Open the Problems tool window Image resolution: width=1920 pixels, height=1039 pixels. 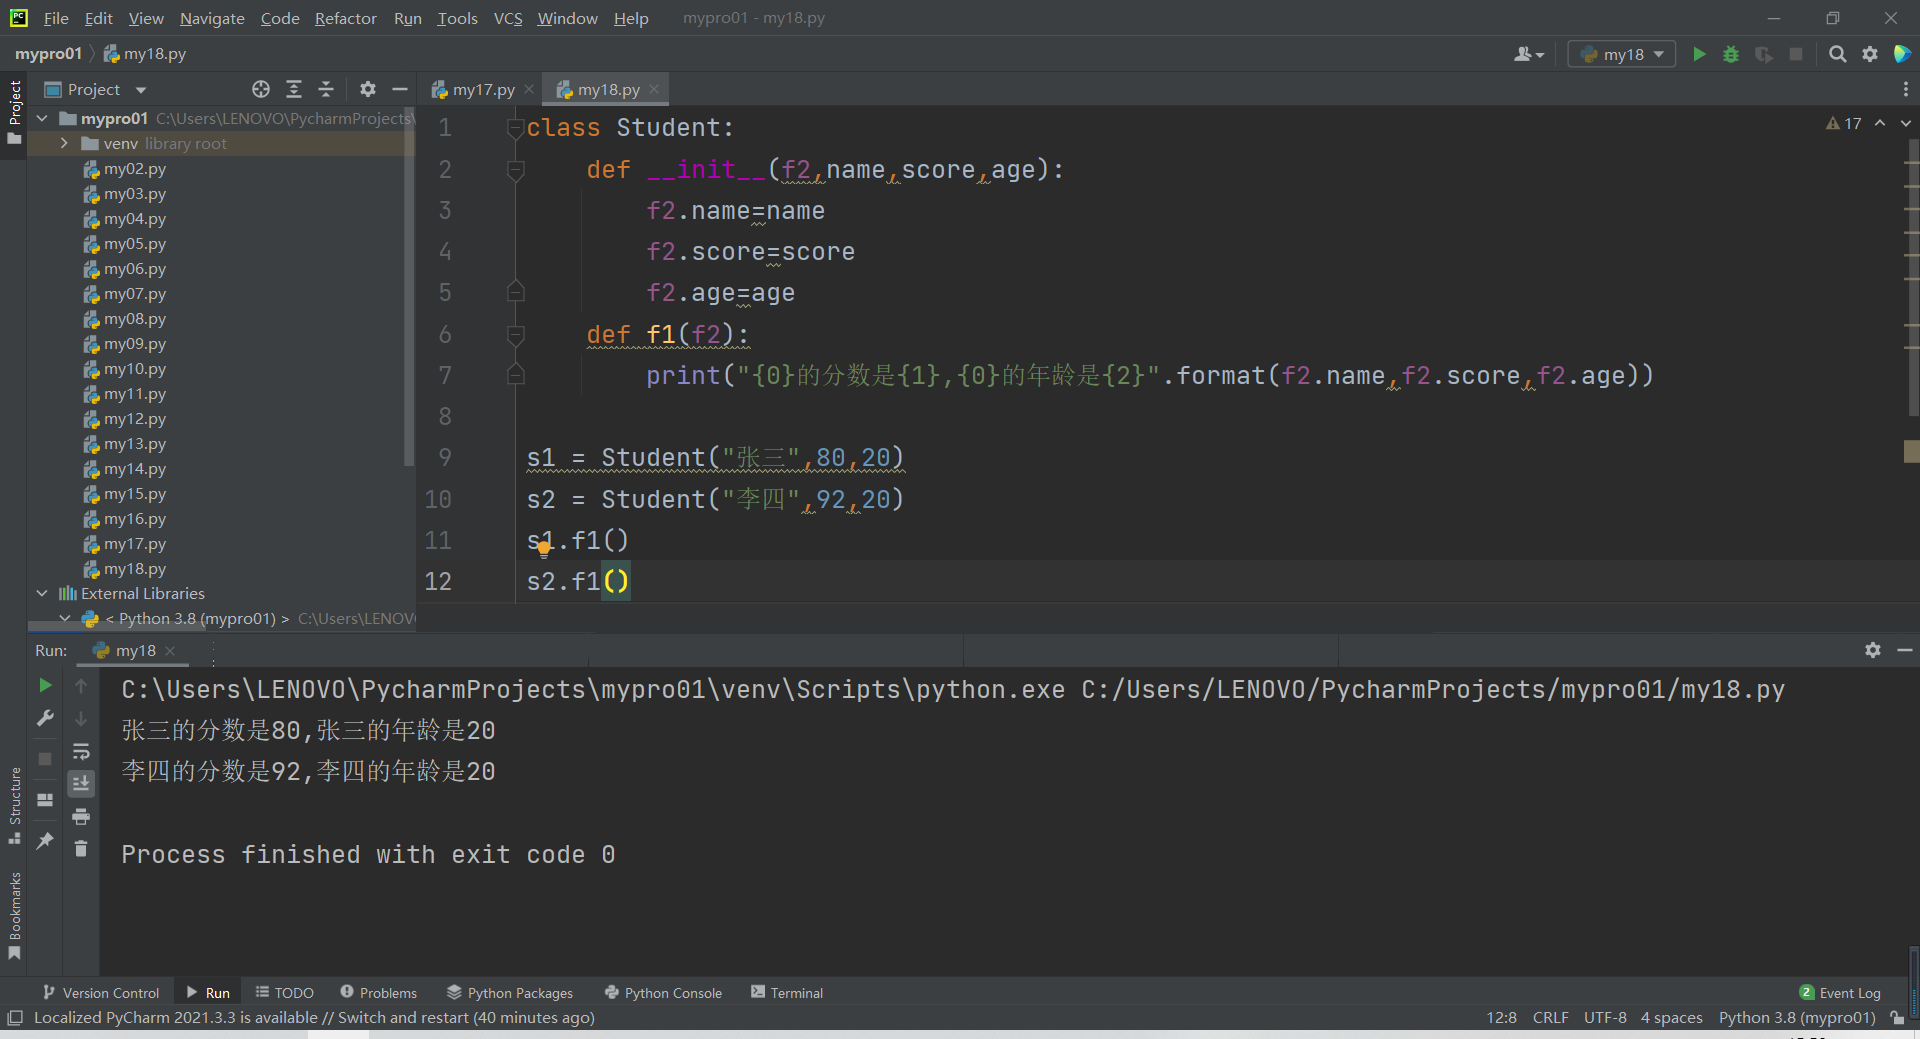point(378,992)
